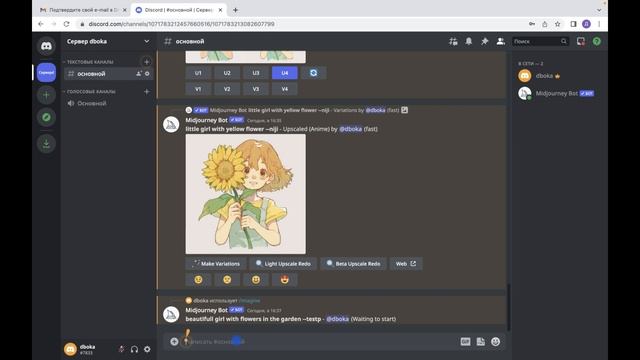Click message input field
This screenshot has width=640, height=360.
(318, 342)
